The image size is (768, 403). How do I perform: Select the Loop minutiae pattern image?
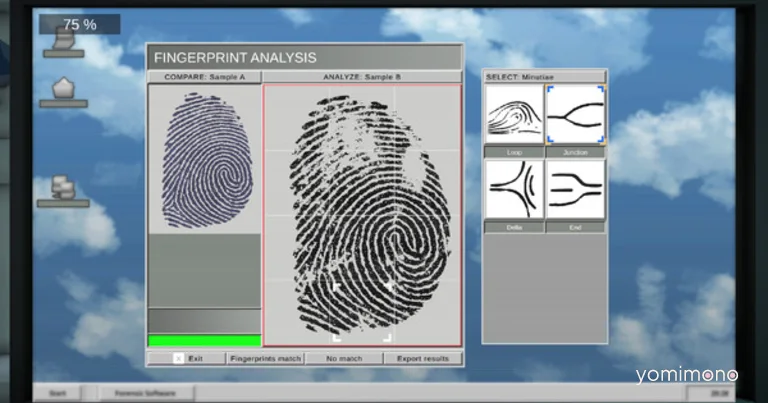click(x=514, y=114)
